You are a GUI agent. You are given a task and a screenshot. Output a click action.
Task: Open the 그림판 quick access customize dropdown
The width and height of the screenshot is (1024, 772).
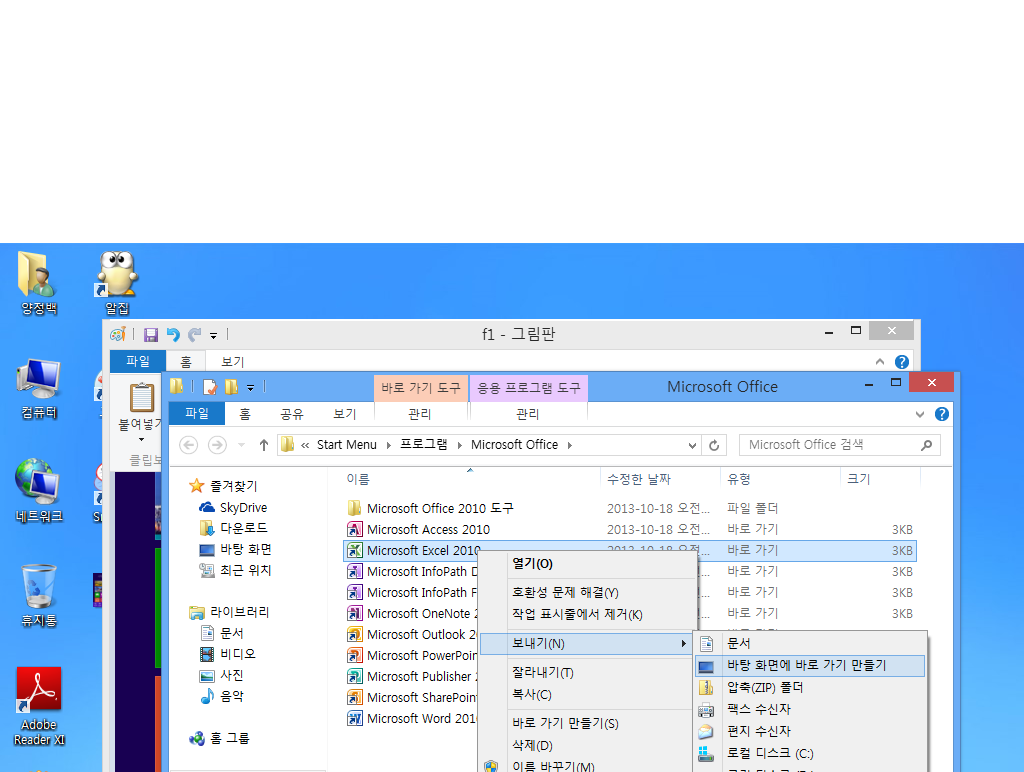214,336
